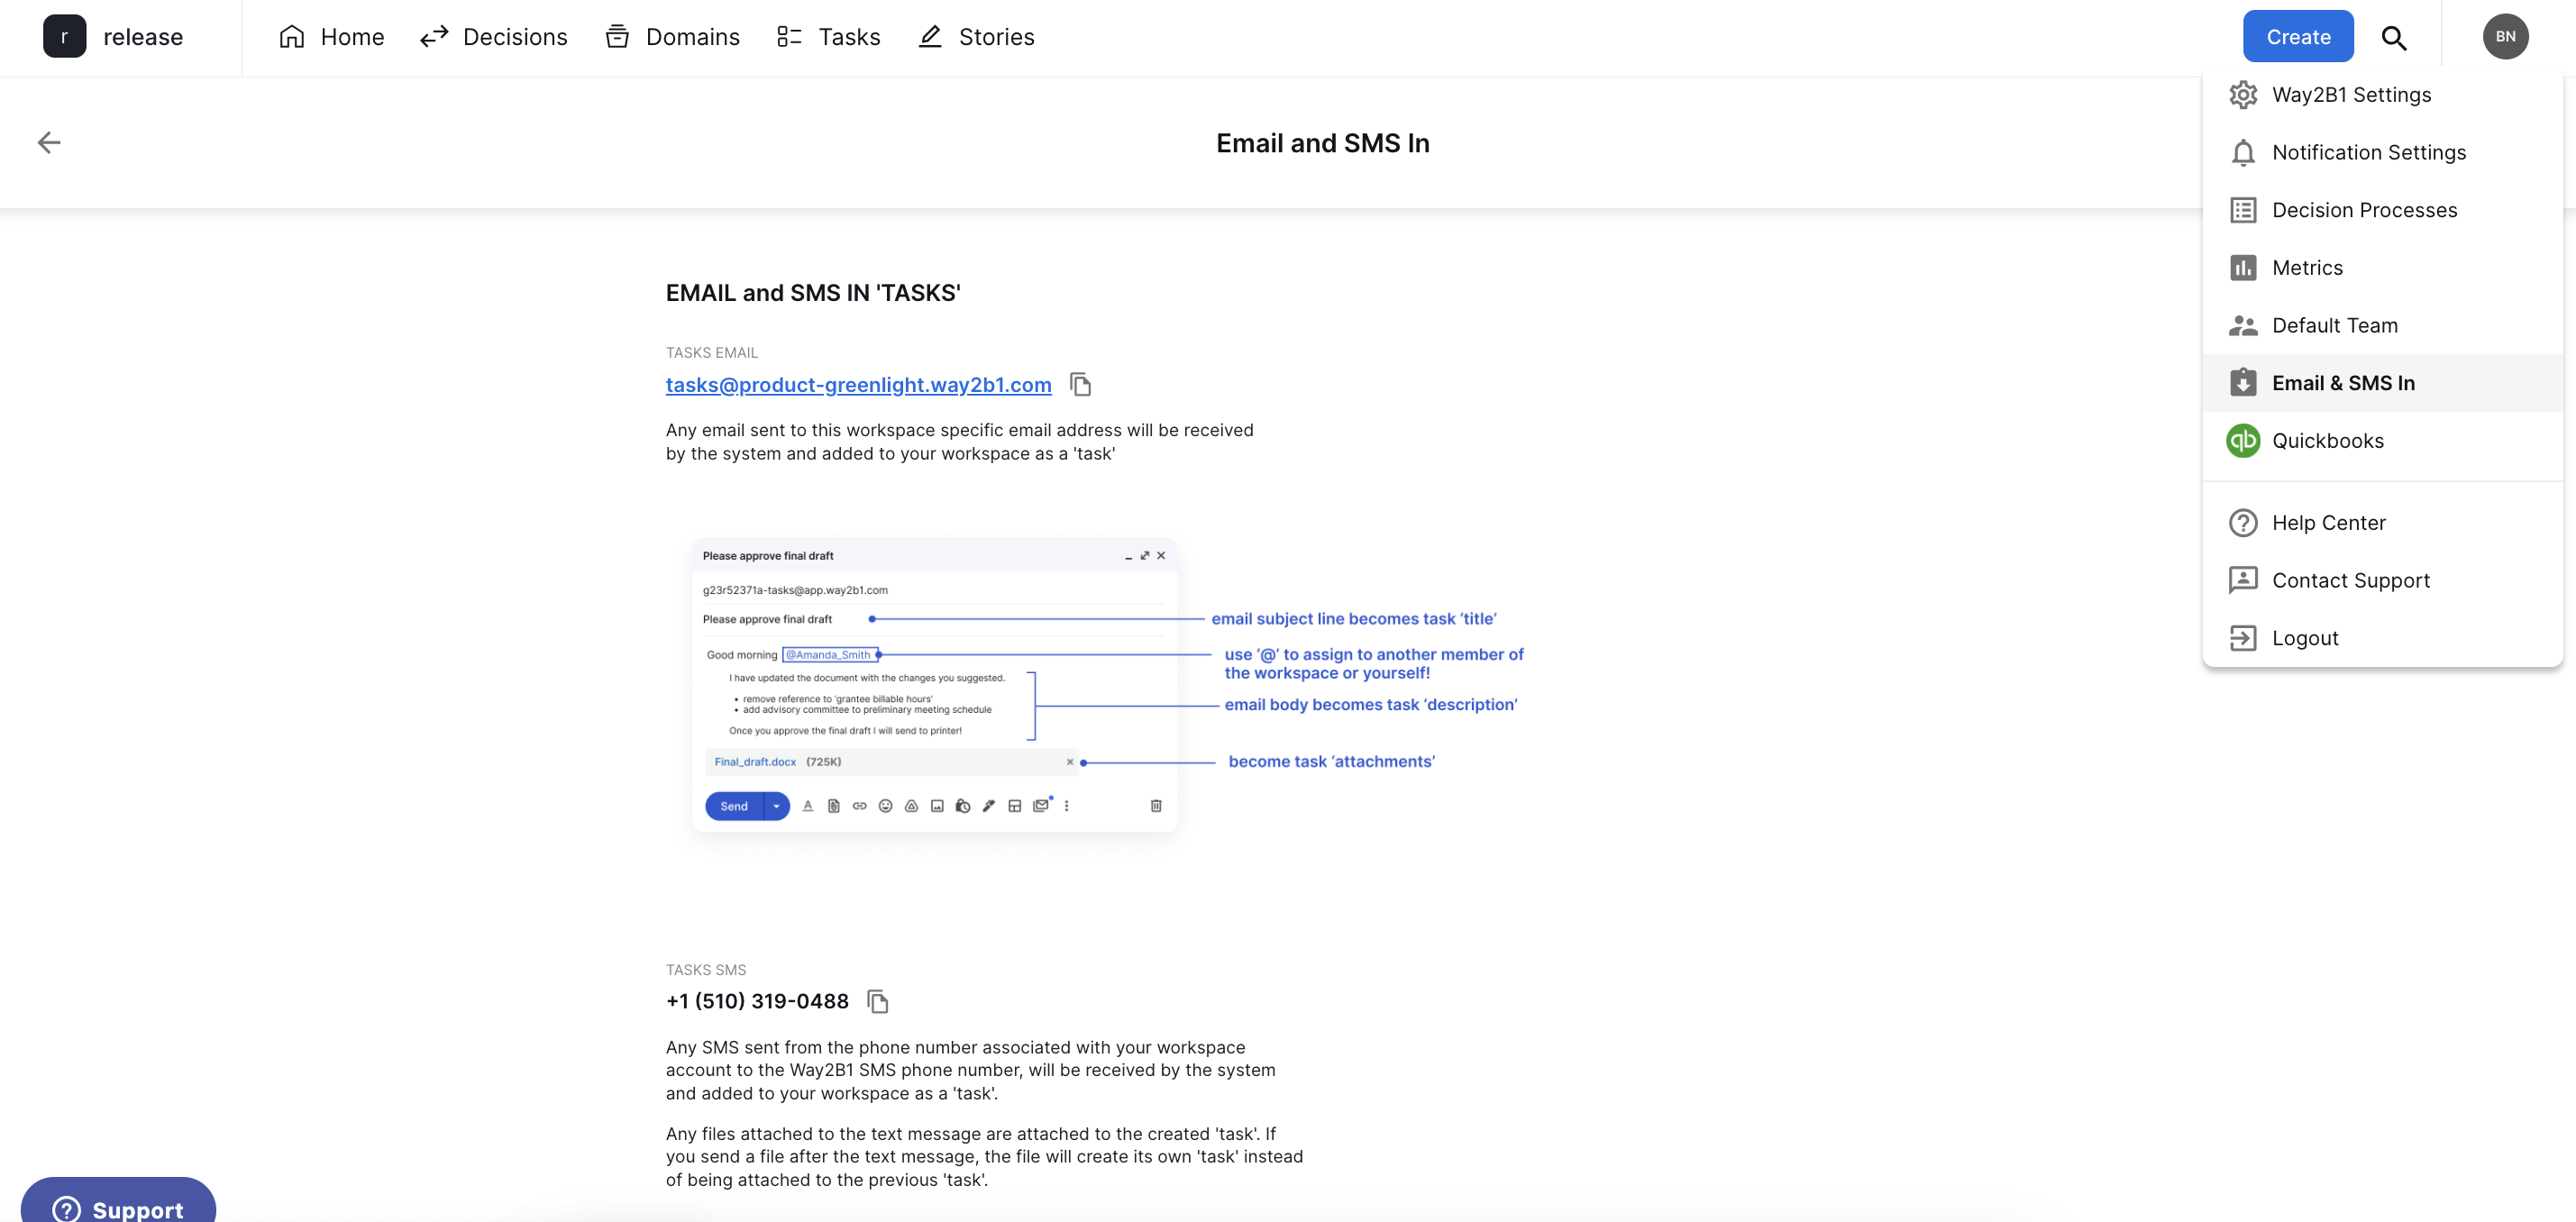Click the blue Create button
This screenshot has height=1222, width=2576.
pos(2297,37)
